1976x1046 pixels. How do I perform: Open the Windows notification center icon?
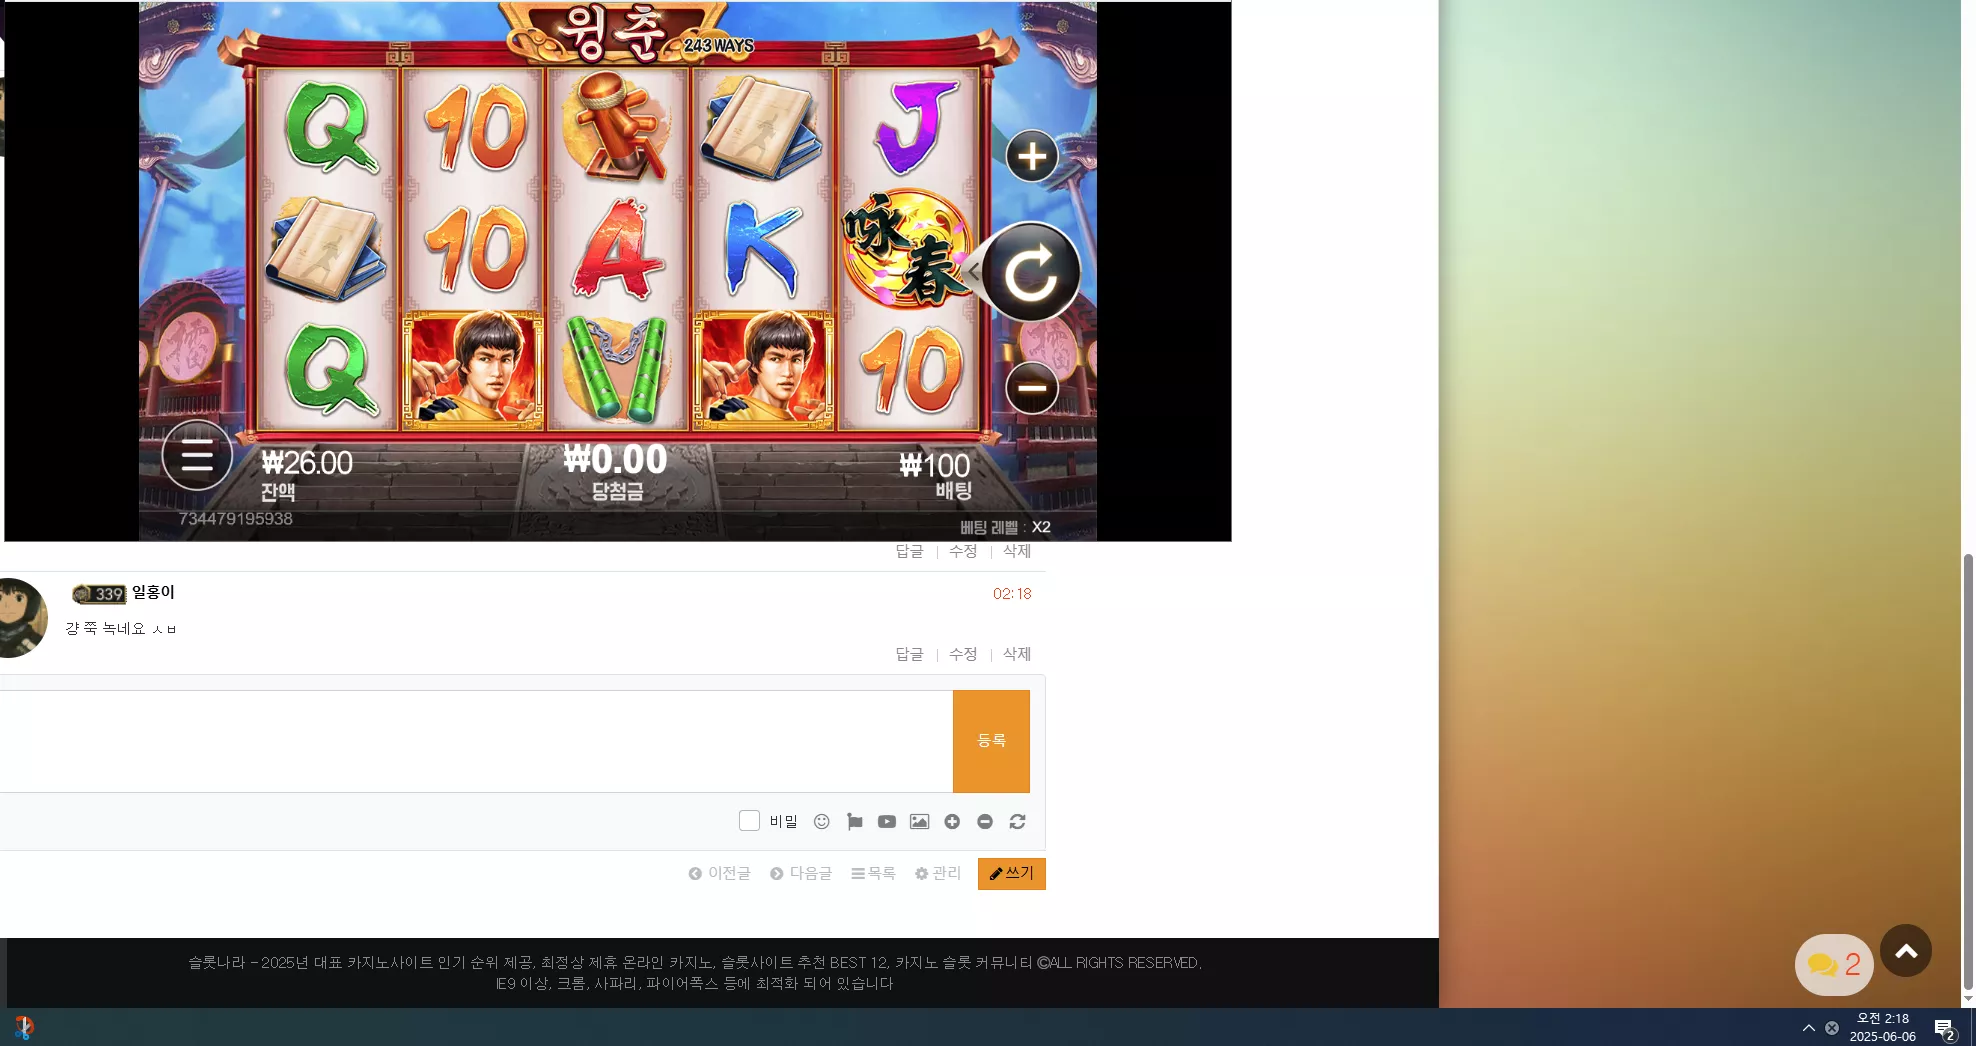click(1945, 1028)
